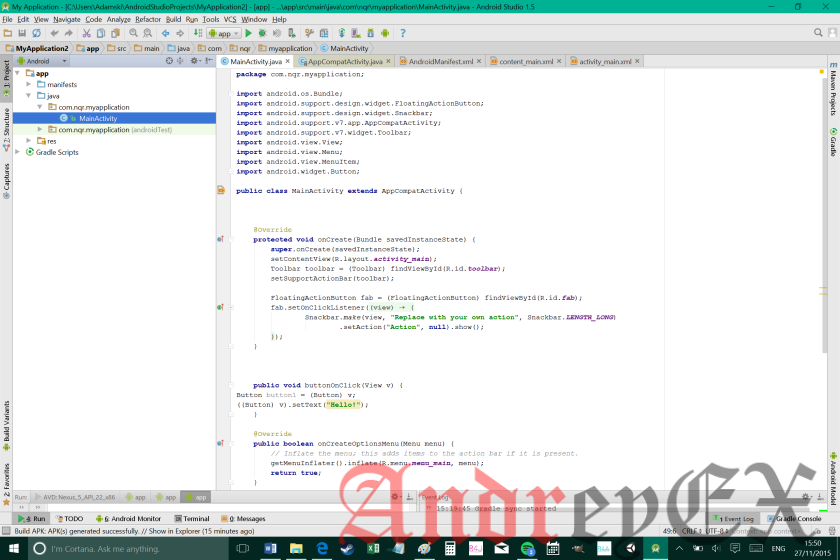840x560 pixels.
Task: Open Project panel gear settings
Action: (195, 61)
